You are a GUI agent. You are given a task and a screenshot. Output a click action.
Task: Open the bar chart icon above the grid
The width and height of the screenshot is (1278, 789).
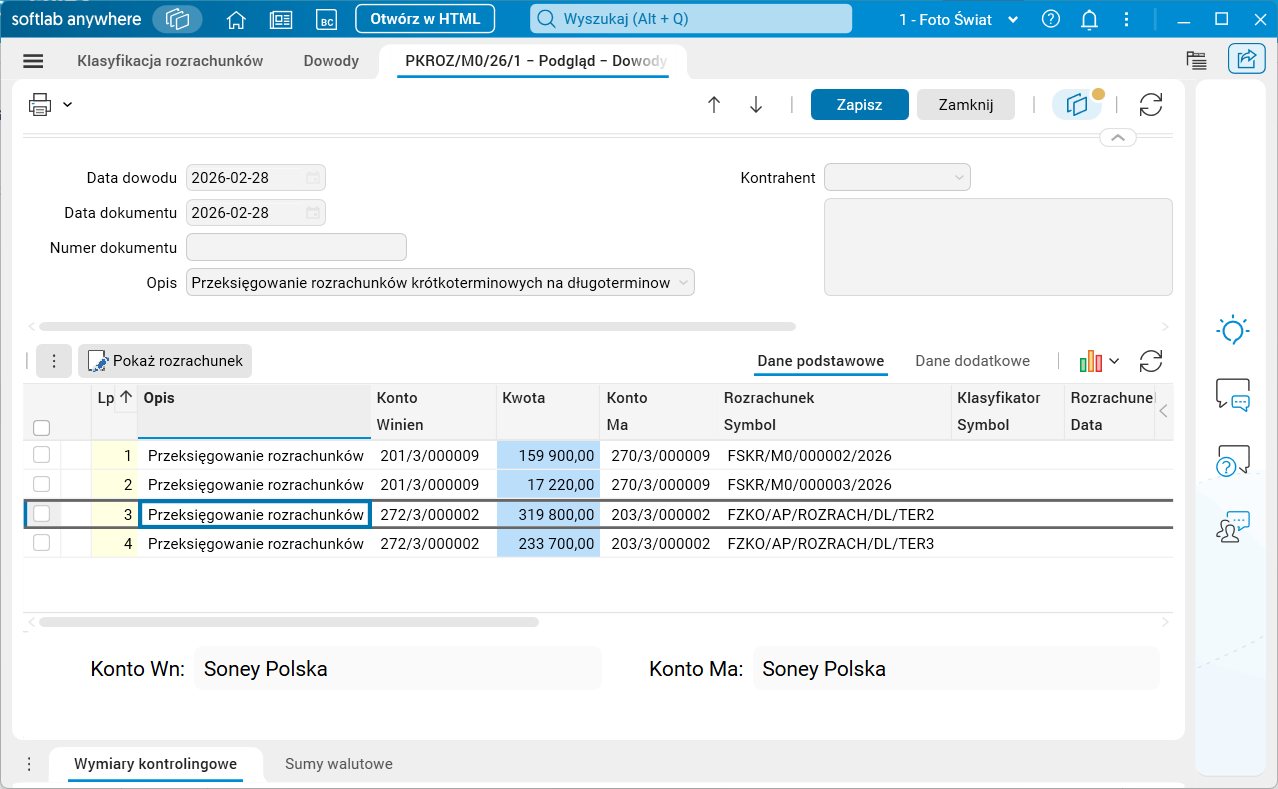coord(1090,361)
